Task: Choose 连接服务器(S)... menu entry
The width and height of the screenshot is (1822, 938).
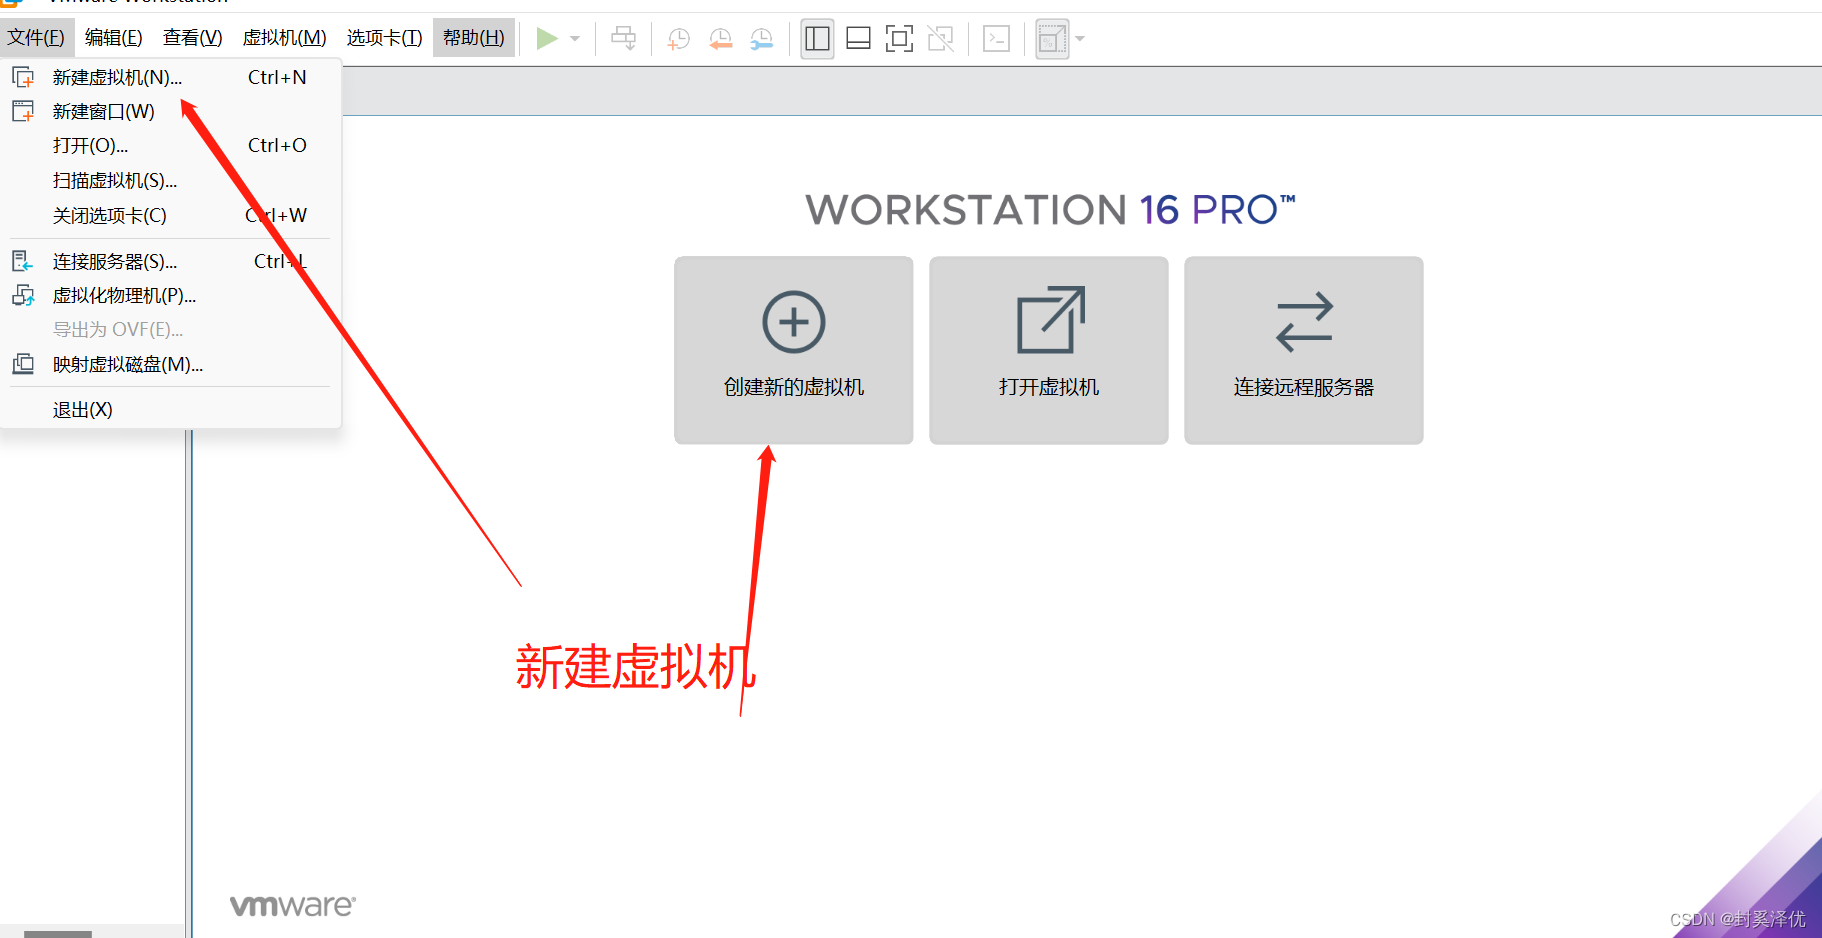Action: (x=171, y=261)
